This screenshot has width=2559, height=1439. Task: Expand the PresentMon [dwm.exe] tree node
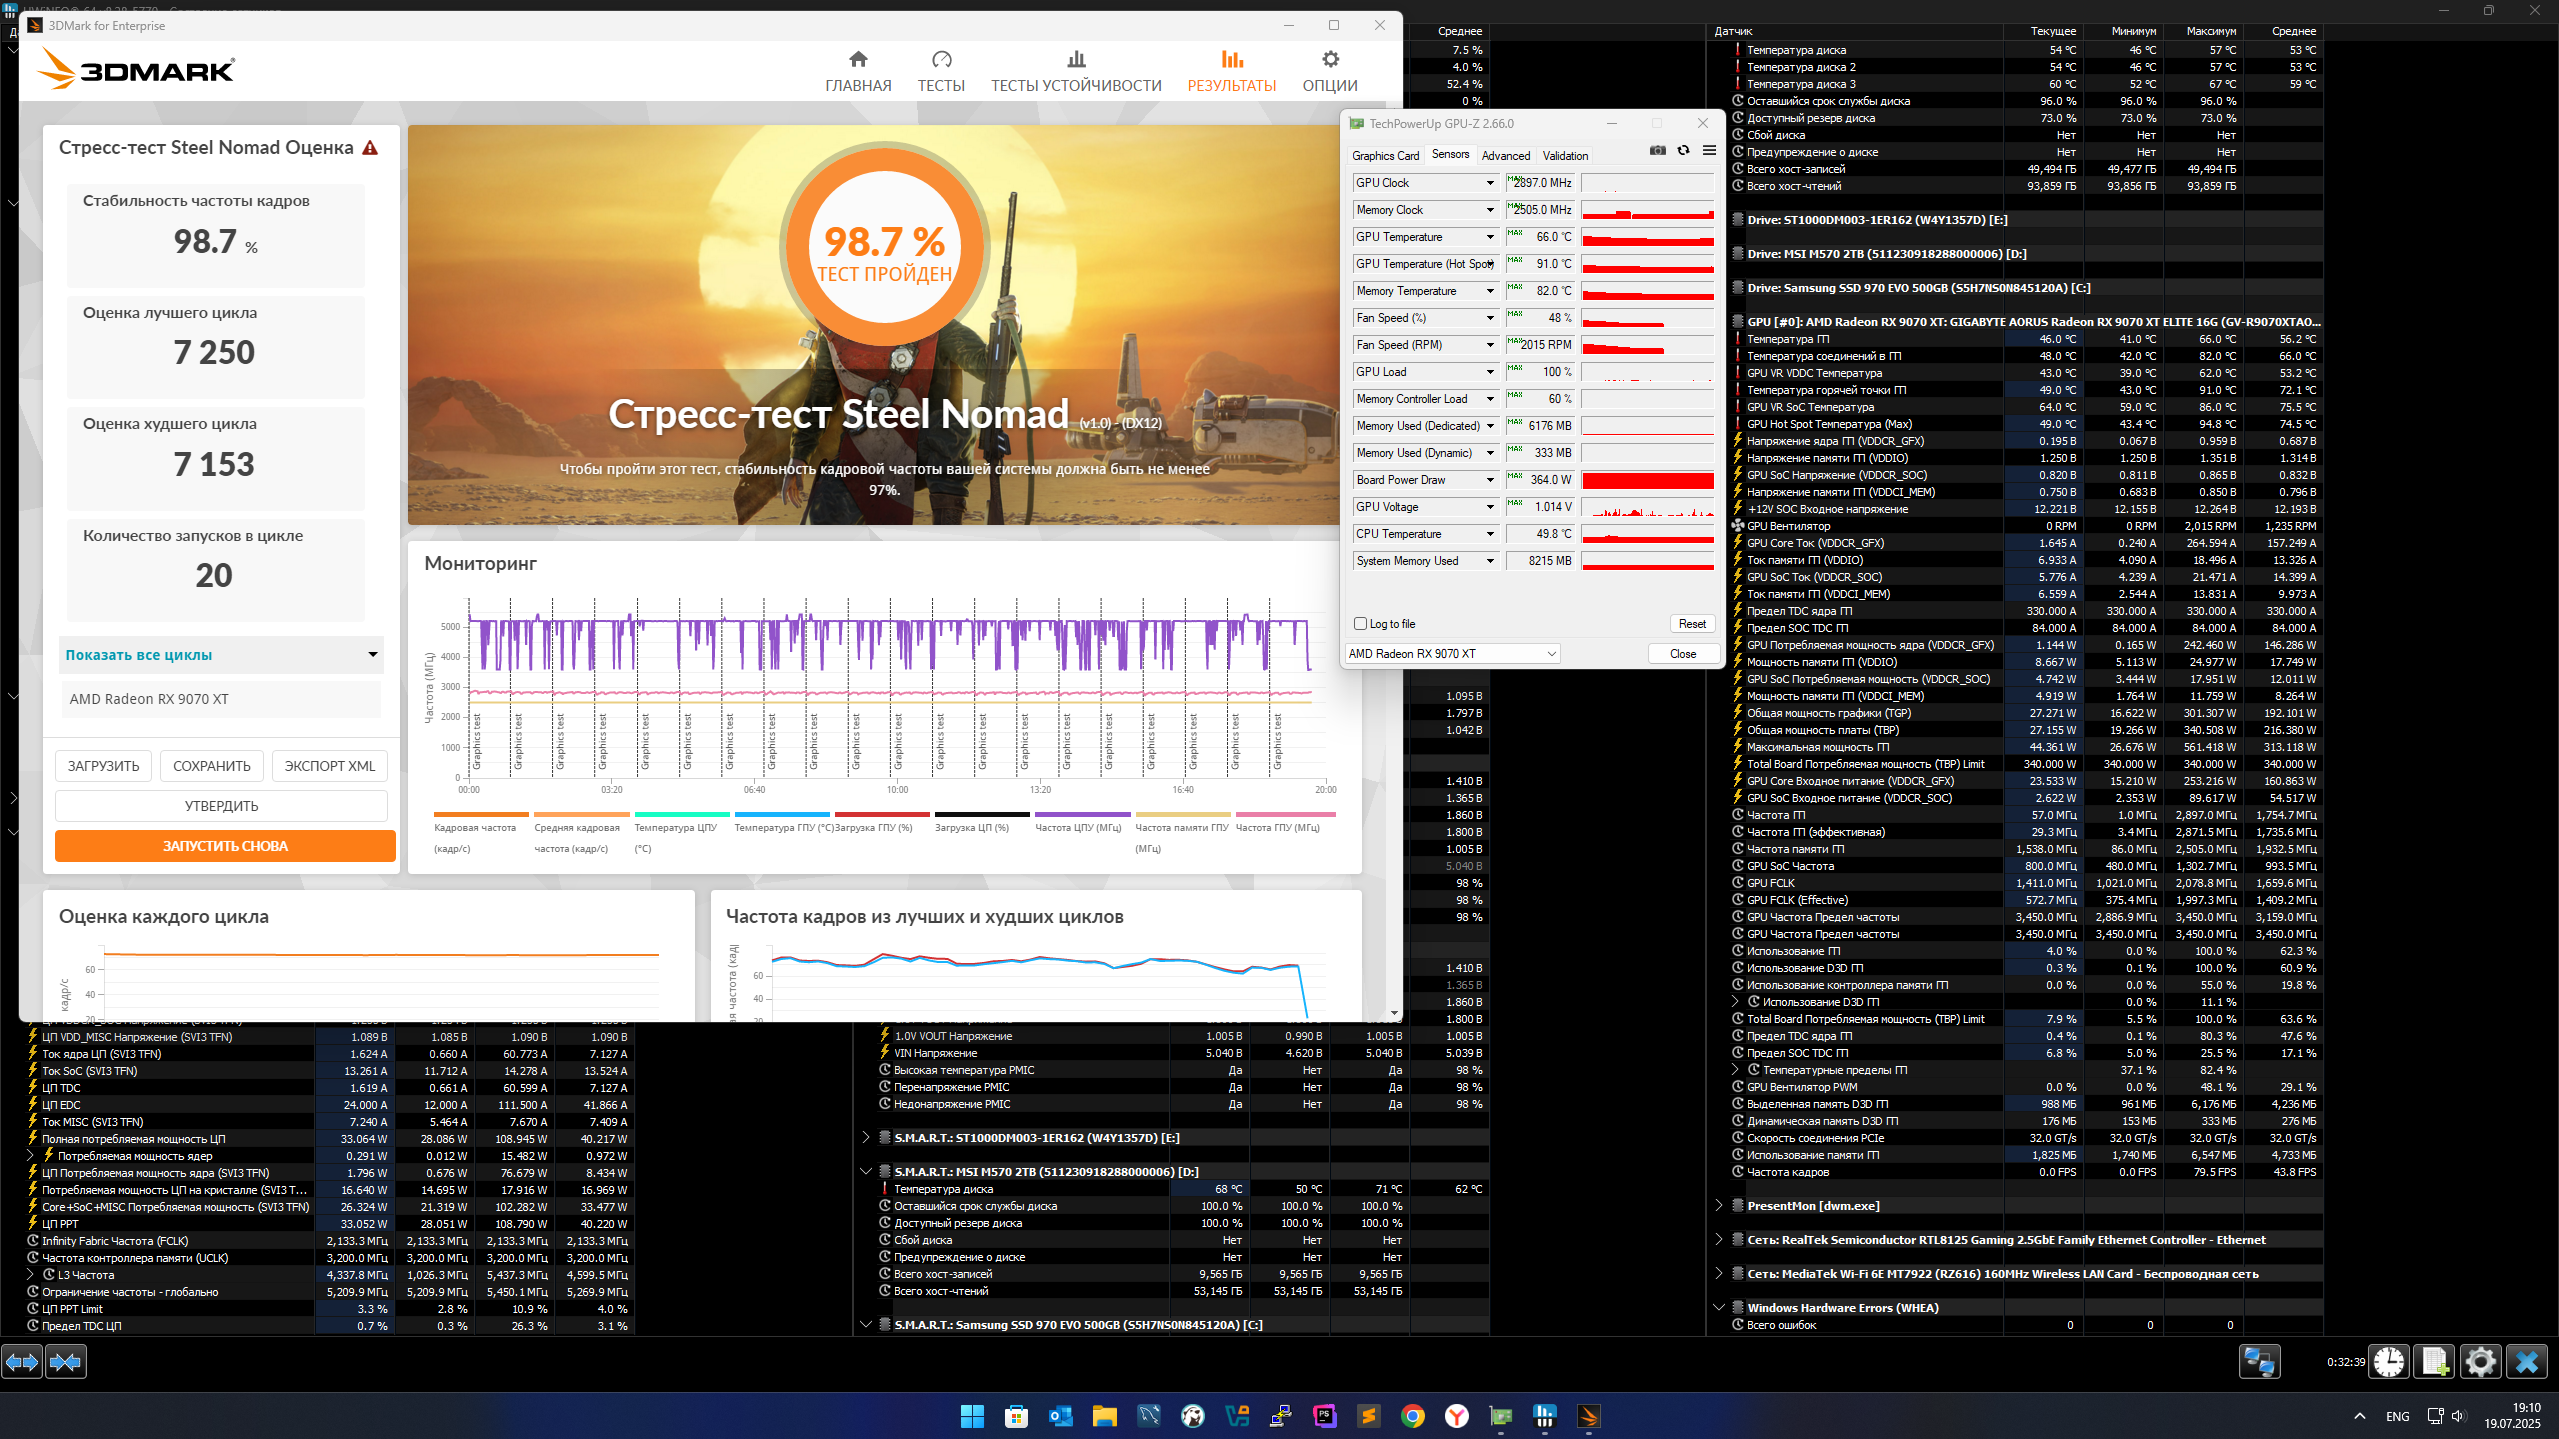click(1718, 1205)
